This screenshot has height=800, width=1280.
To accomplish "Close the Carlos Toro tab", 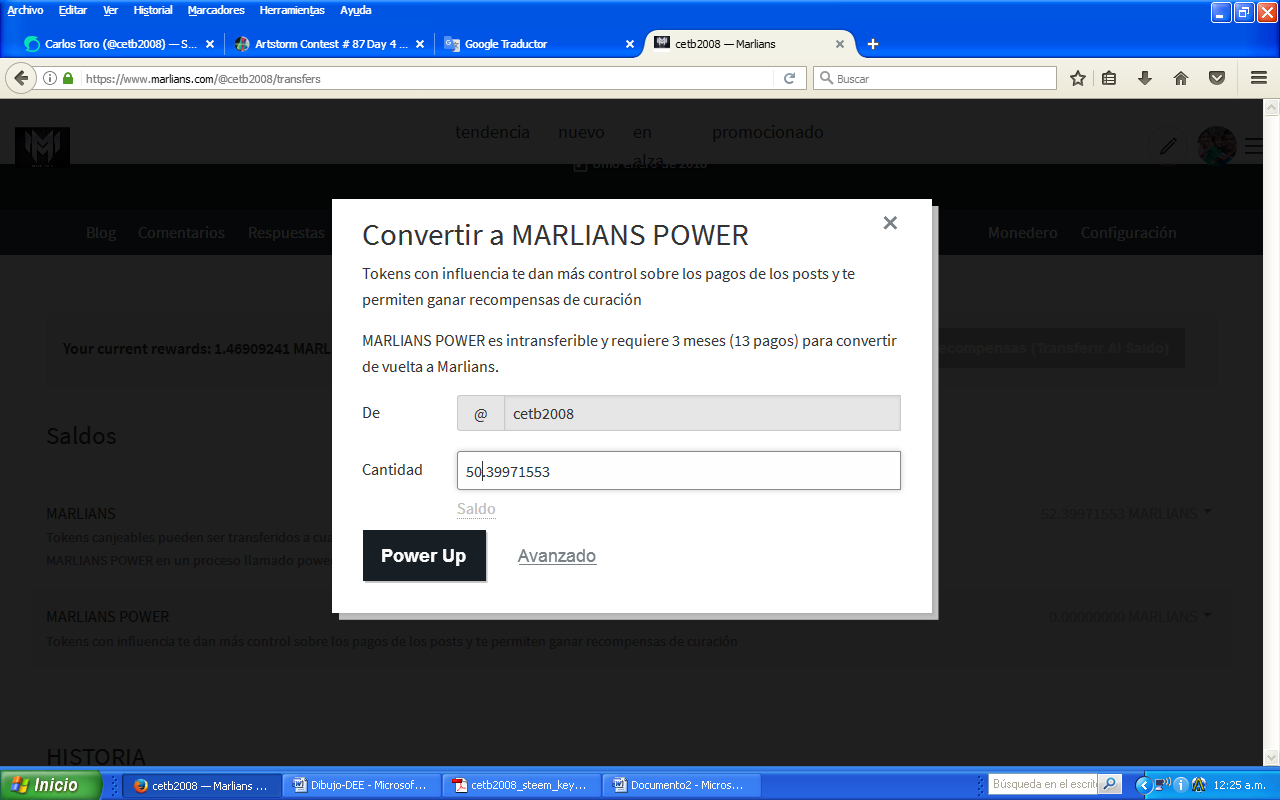I will pyautogui.click(x=210, y=44).
